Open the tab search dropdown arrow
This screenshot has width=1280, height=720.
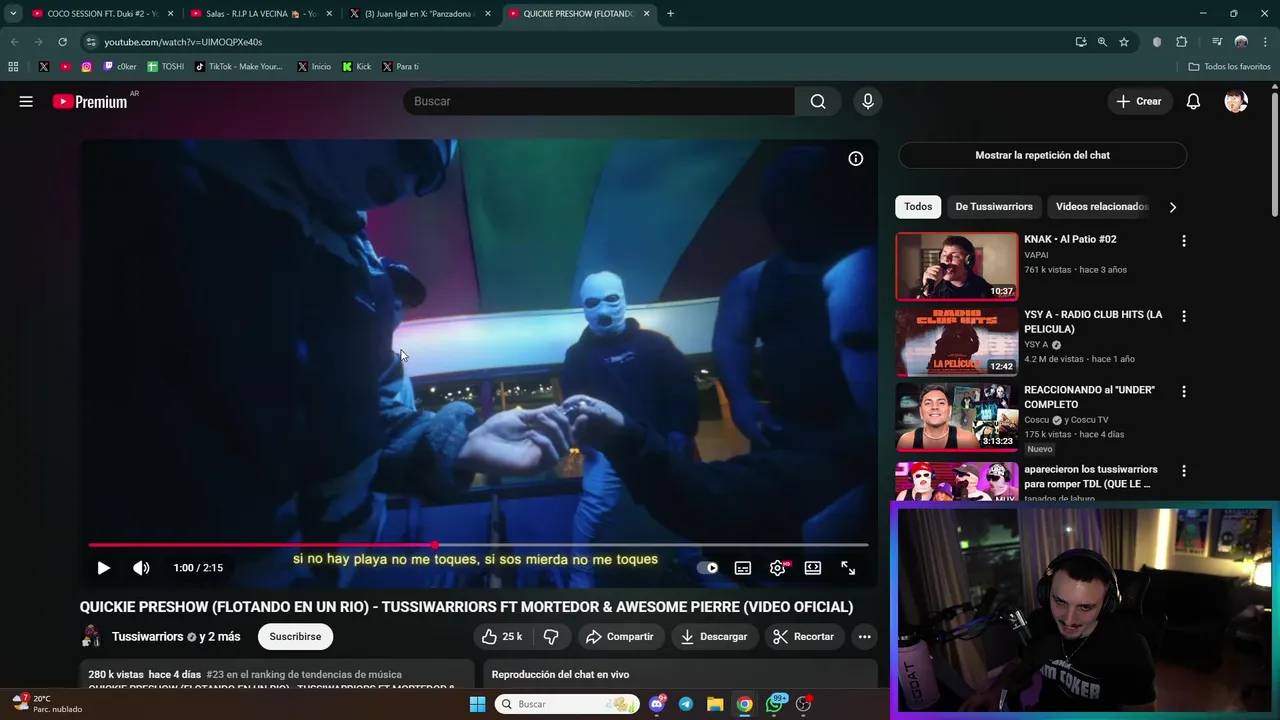point(13,14)
